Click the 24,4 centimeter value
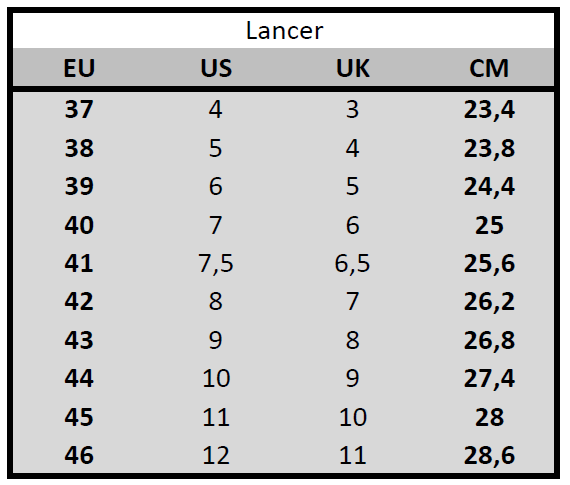 [x=489, y=187]
